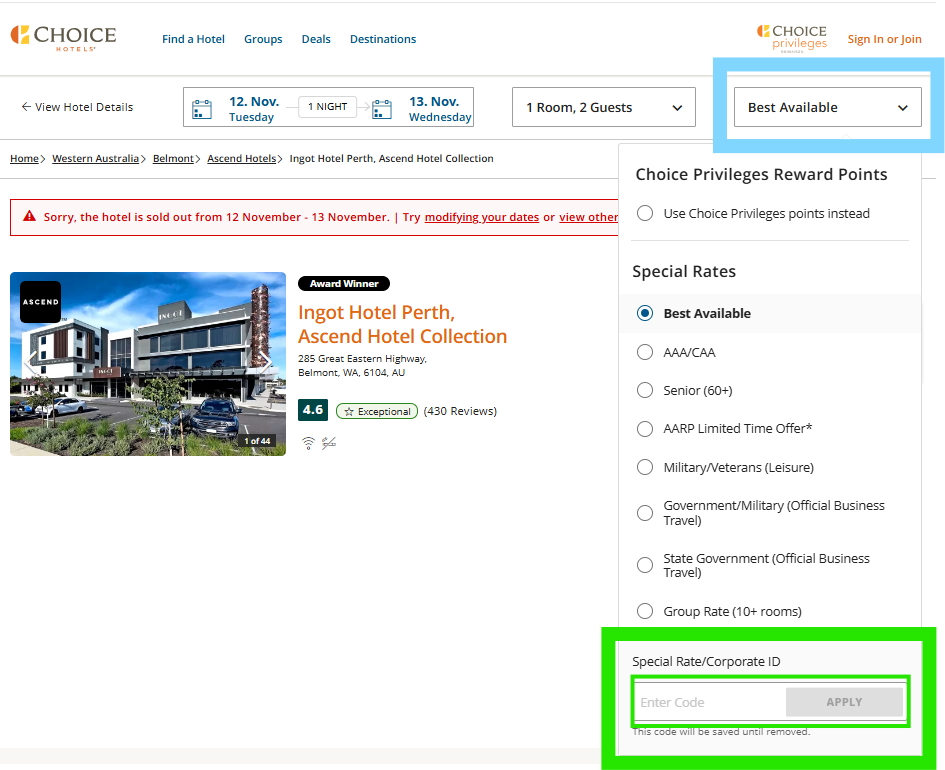945x770 pixels.
Task: Click the Award Winner badge
Action: [x=344, y=283]
